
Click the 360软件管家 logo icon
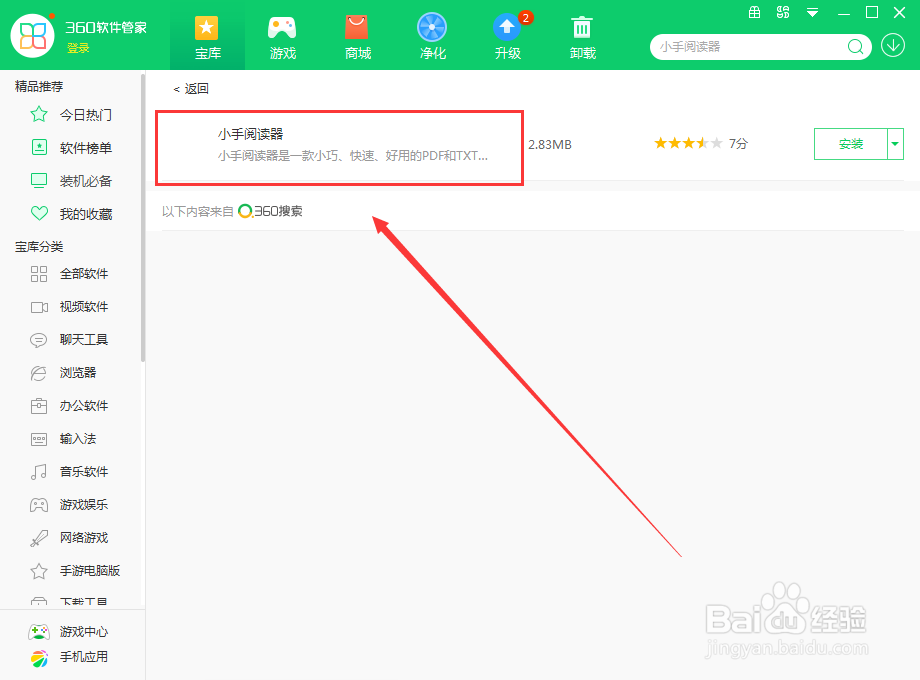coord(33,36)
